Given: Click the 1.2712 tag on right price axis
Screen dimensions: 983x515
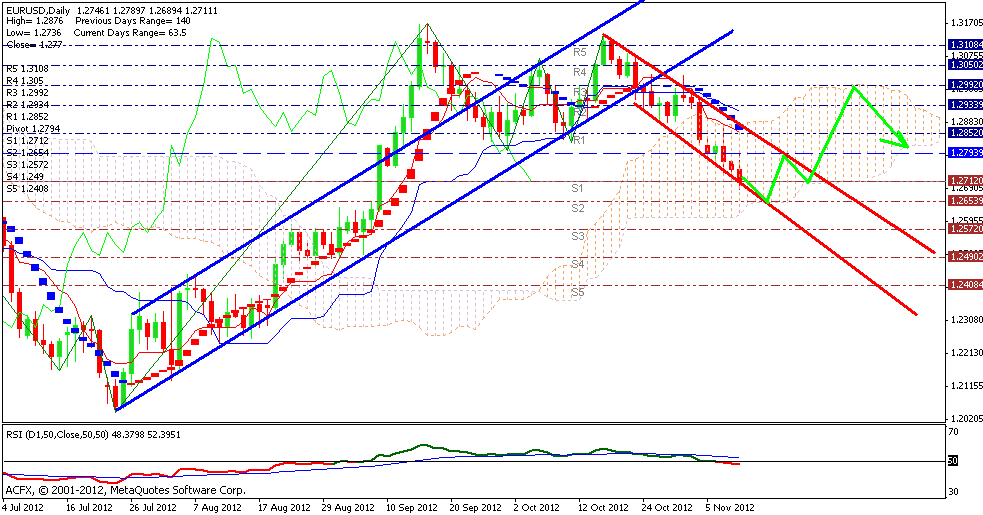Looking at the screenshot, I should tap(964, 181).
